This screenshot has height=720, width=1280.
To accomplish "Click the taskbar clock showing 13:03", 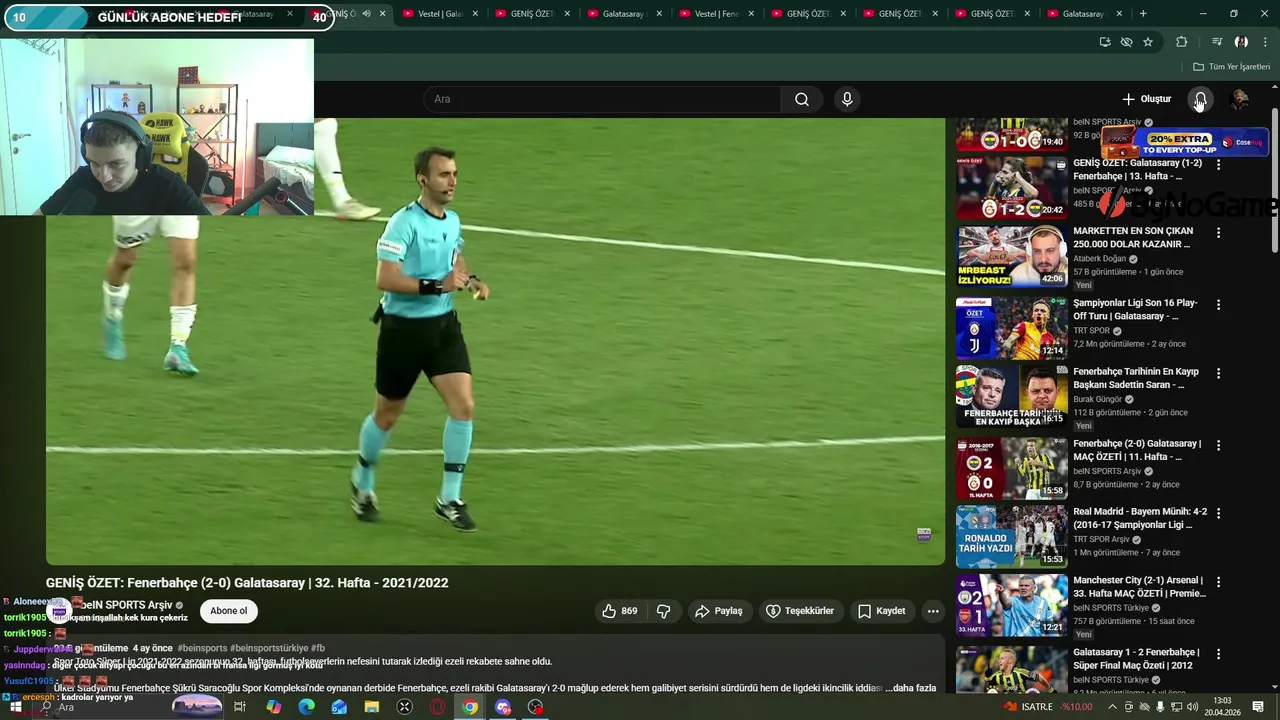I will [x=1221, y=707].
